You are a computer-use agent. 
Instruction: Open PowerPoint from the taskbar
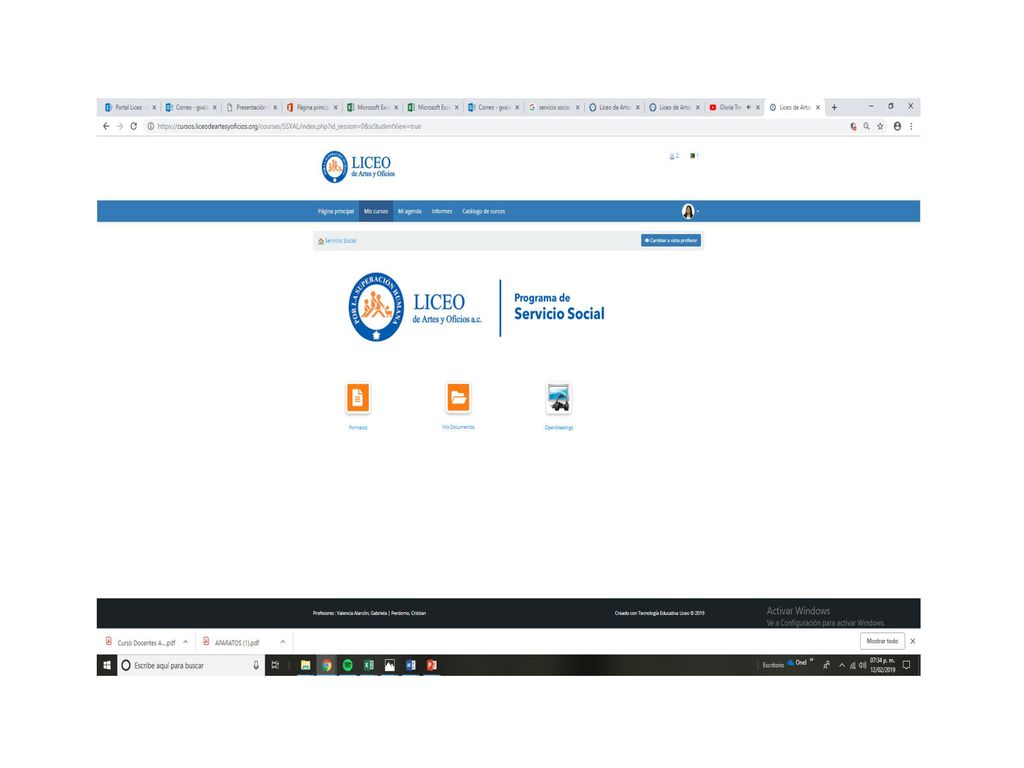pos(431,665)
